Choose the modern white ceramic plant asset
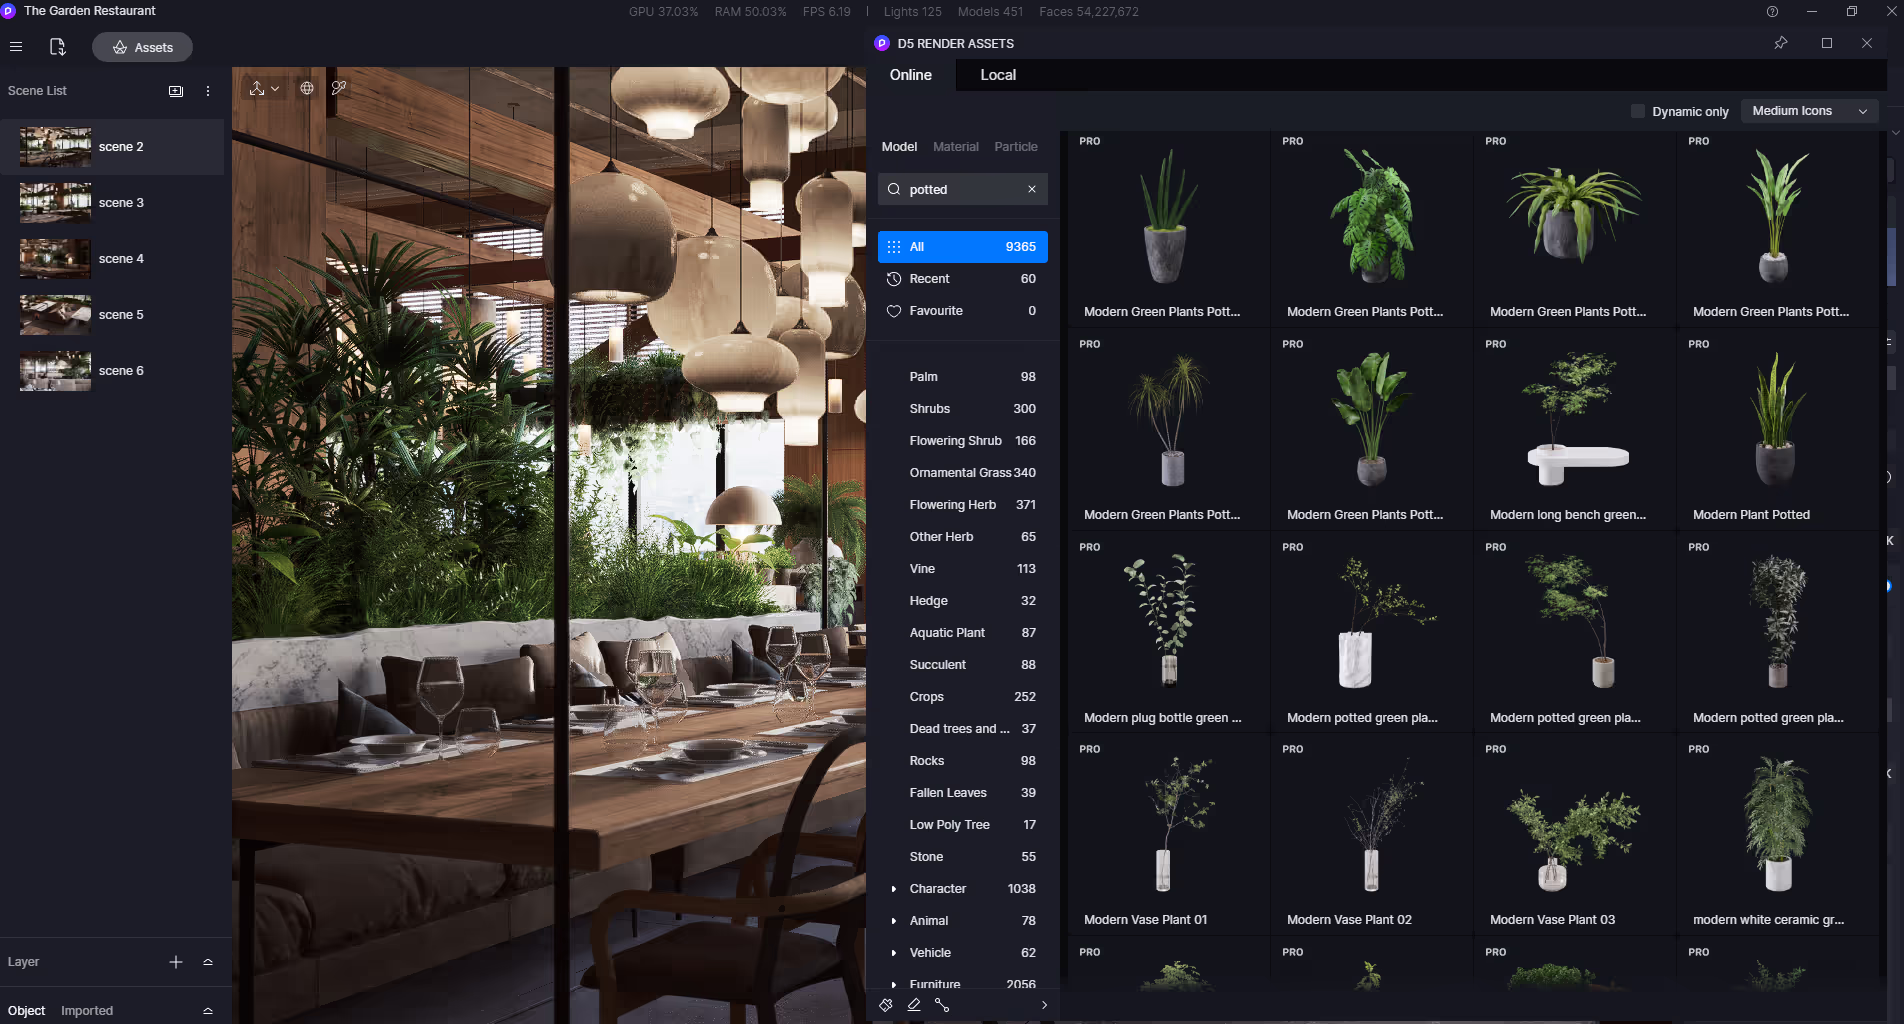The height and width of the screenshot is (1024, 1904). pyautogui.click(x=1778, y=835)
